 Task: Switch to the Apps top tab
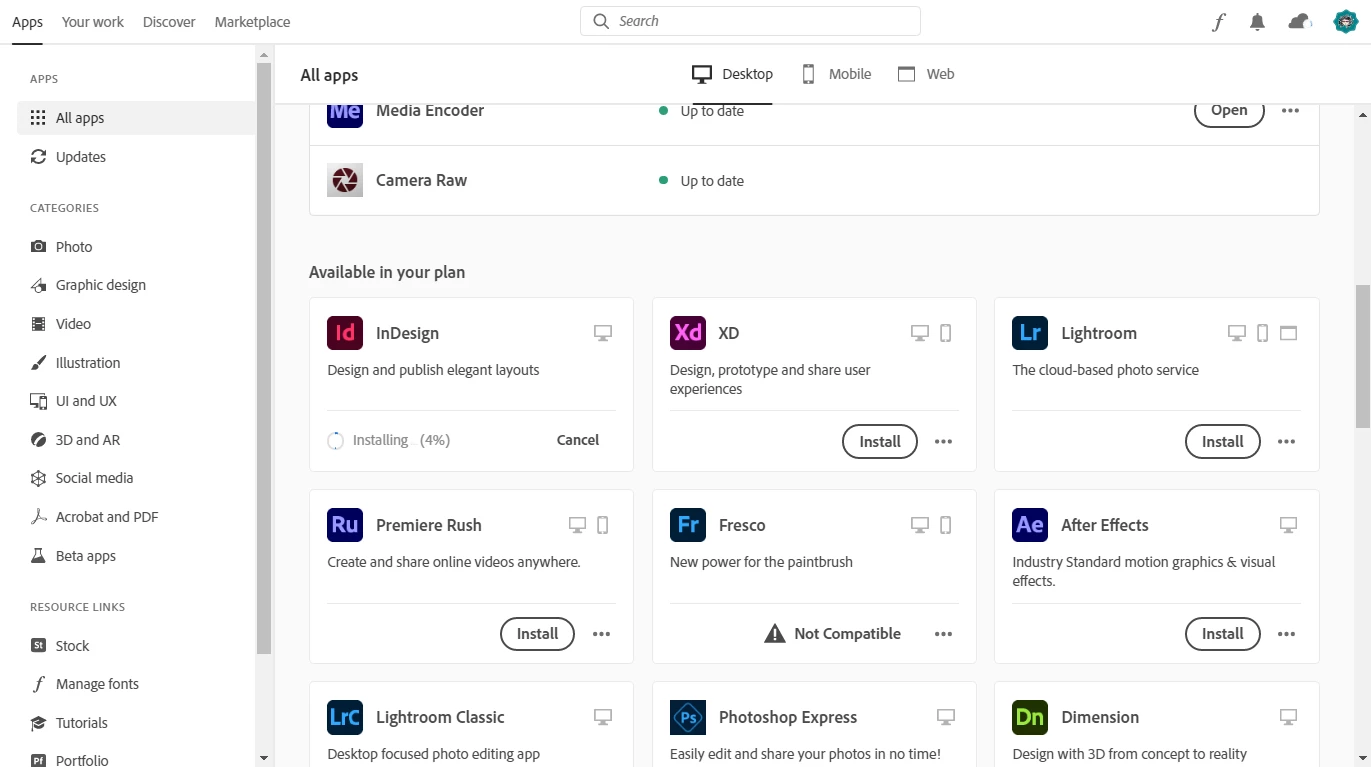[x=27, y=22]
